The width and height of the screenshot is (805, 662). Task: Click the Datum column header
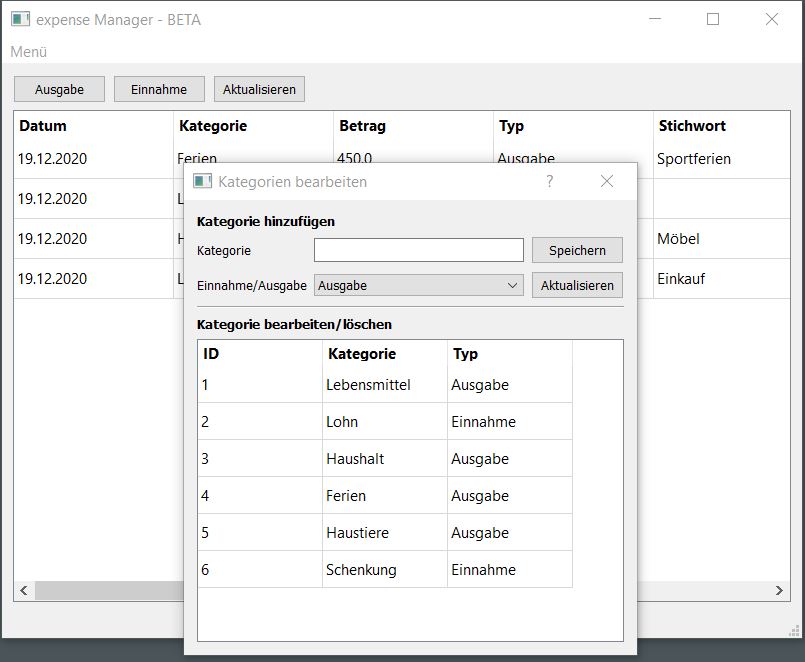43,126
